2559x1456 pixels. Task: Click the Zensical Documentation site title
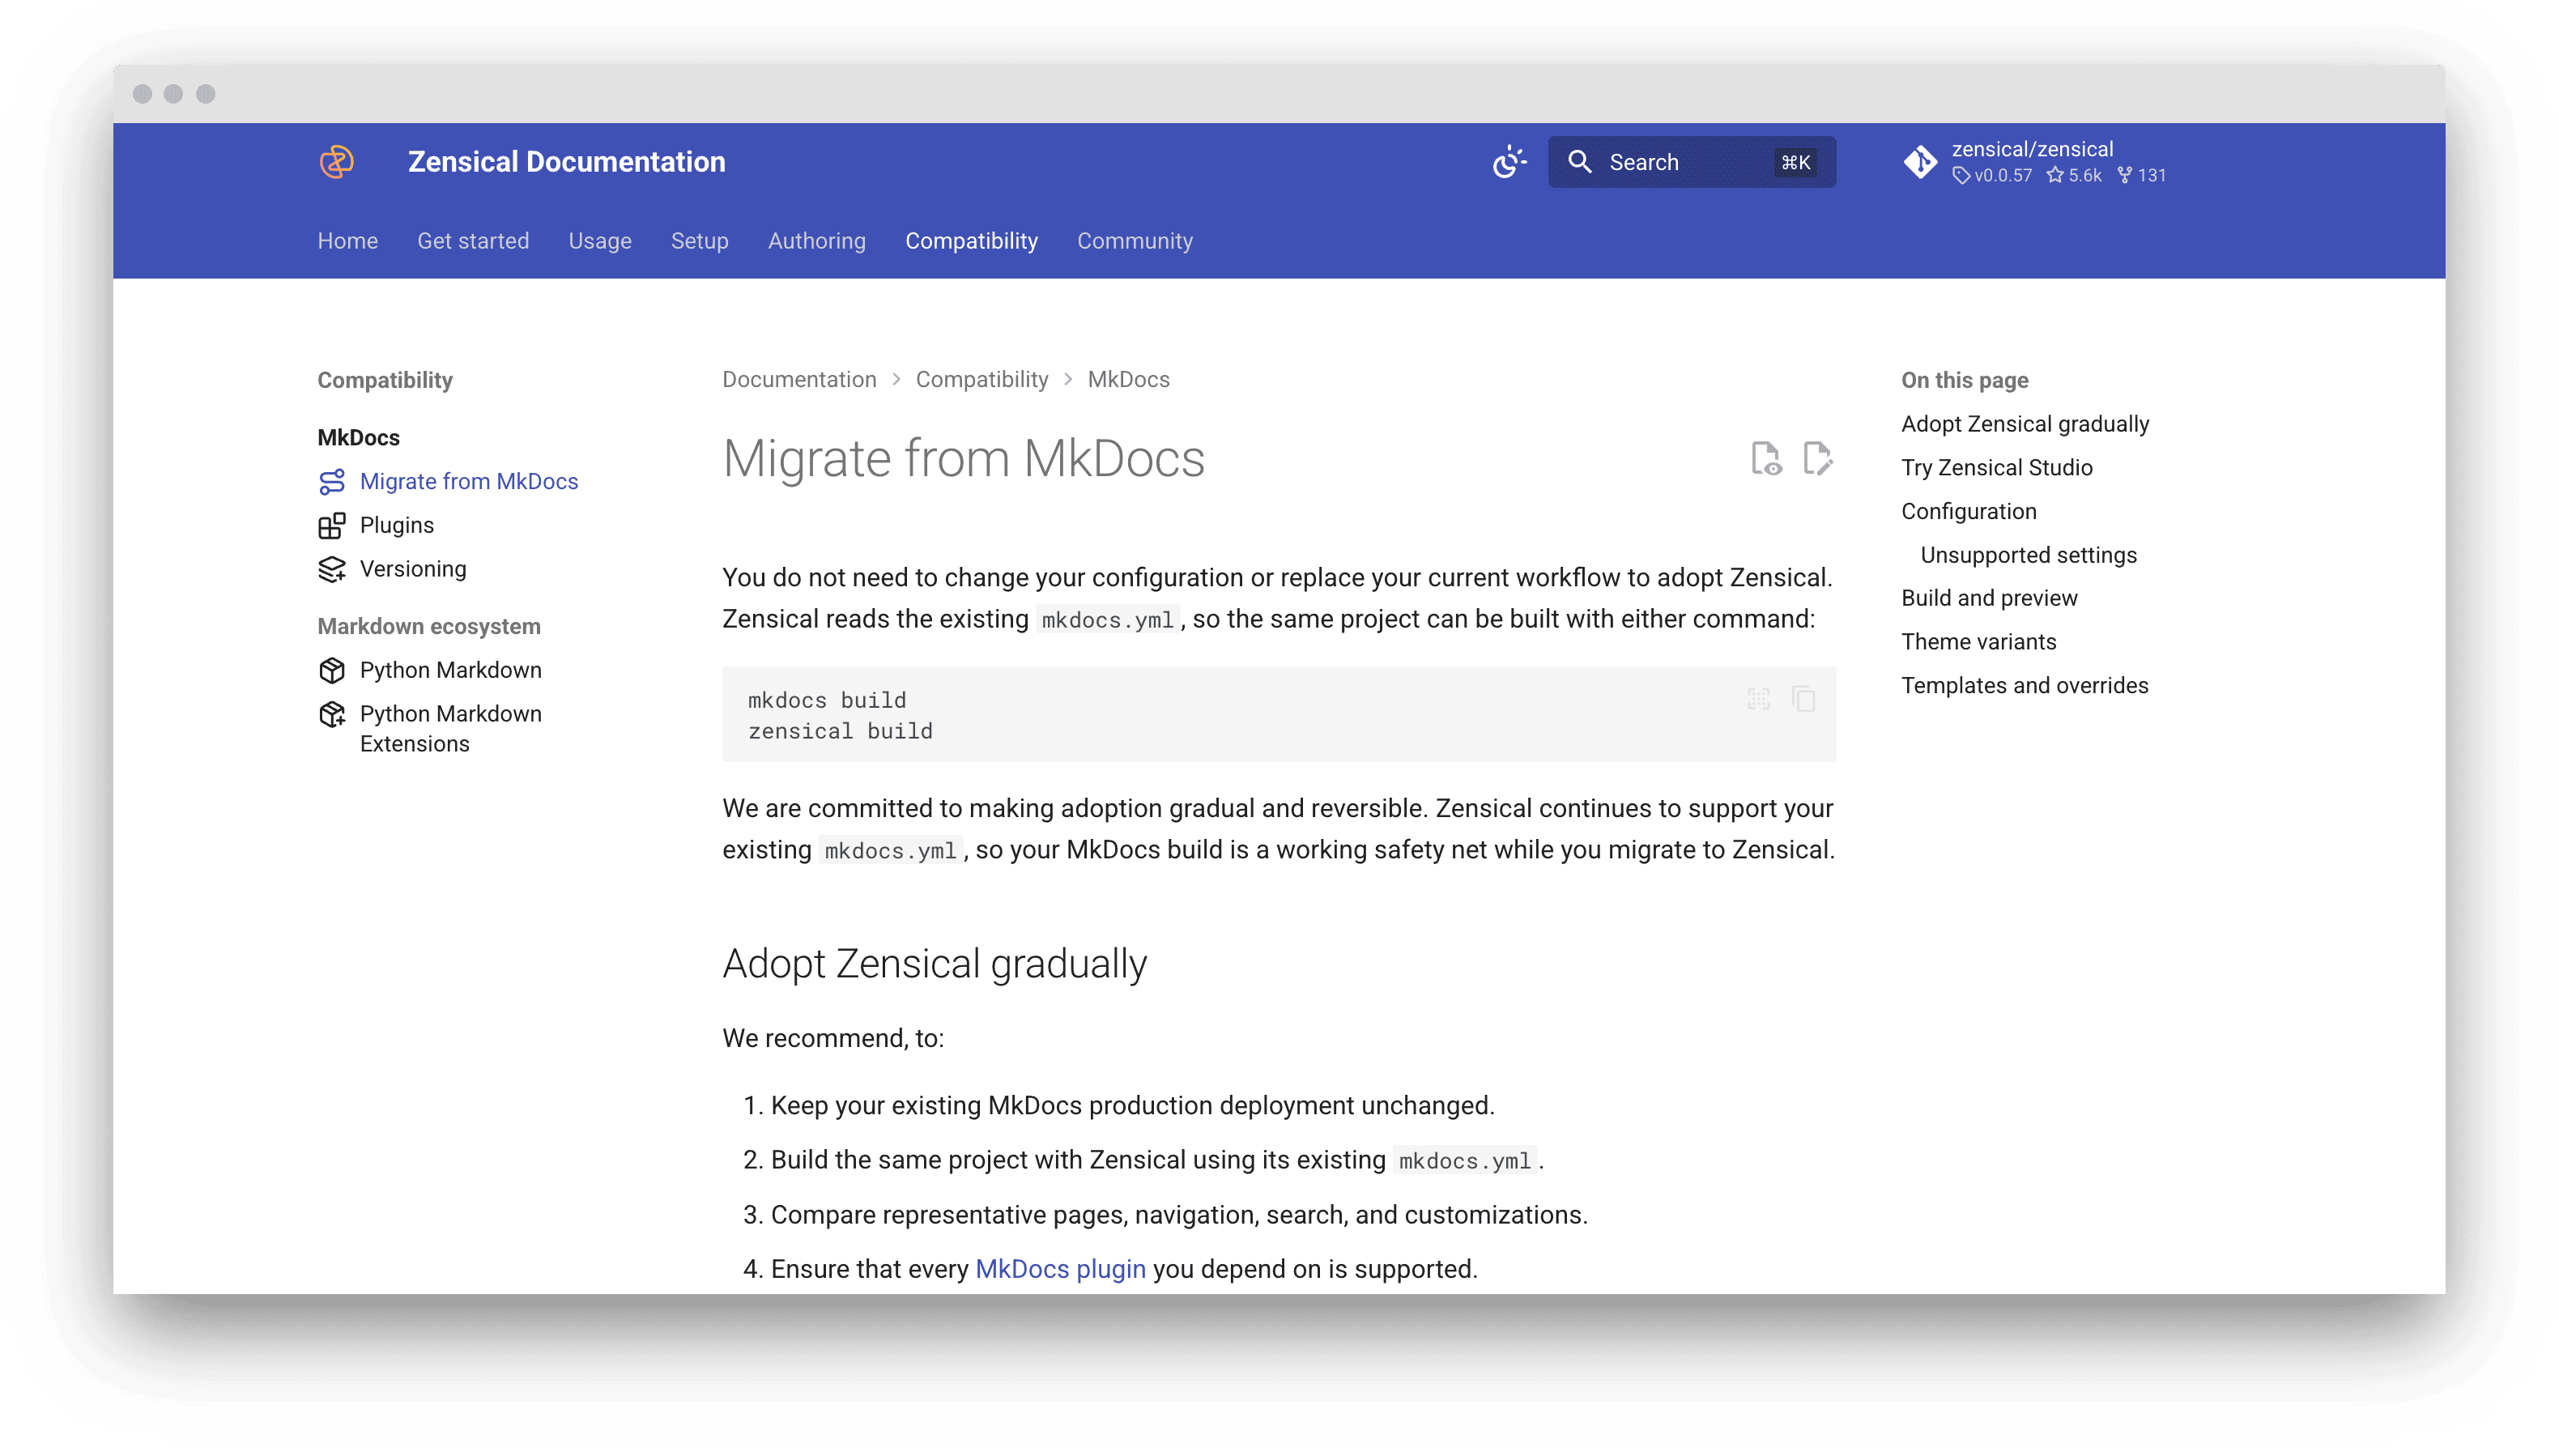point(567,162)
